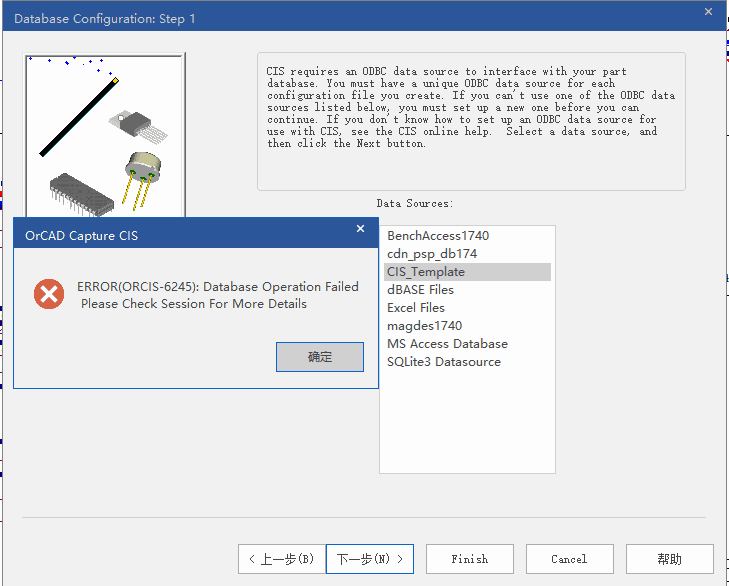
Task: Confirm the error dialog with 确定
Action: point(320,357)
